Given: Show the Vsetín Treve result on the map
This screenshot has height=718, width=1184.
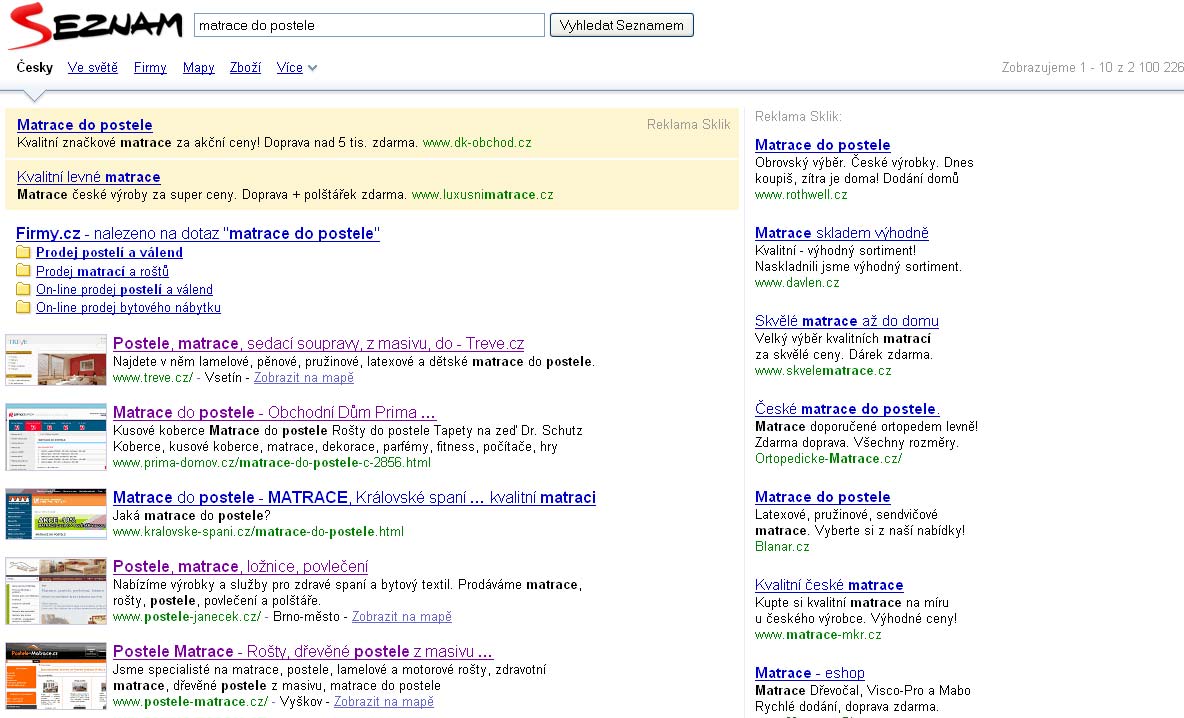Looking at the screenshot, I should tap(304, 377).
